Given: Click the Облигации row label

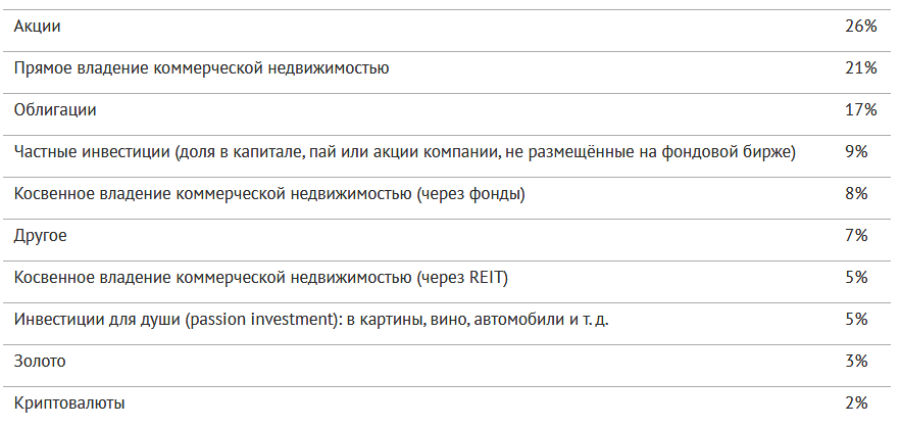Looking at the screenshot, I should [55, 110].
